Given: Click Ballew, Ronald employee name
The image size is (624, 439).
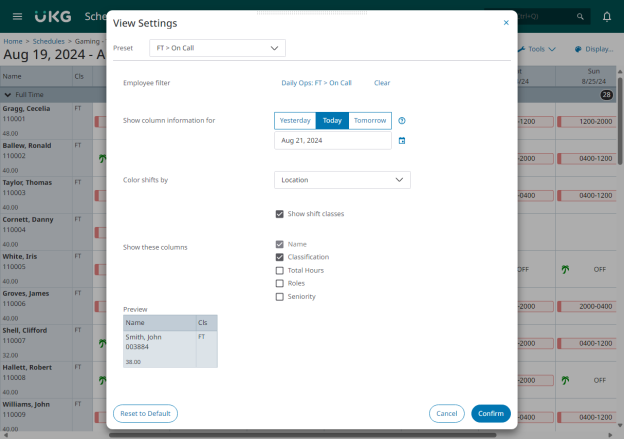Looking at the screenshot, I should (x=27, y=146).
